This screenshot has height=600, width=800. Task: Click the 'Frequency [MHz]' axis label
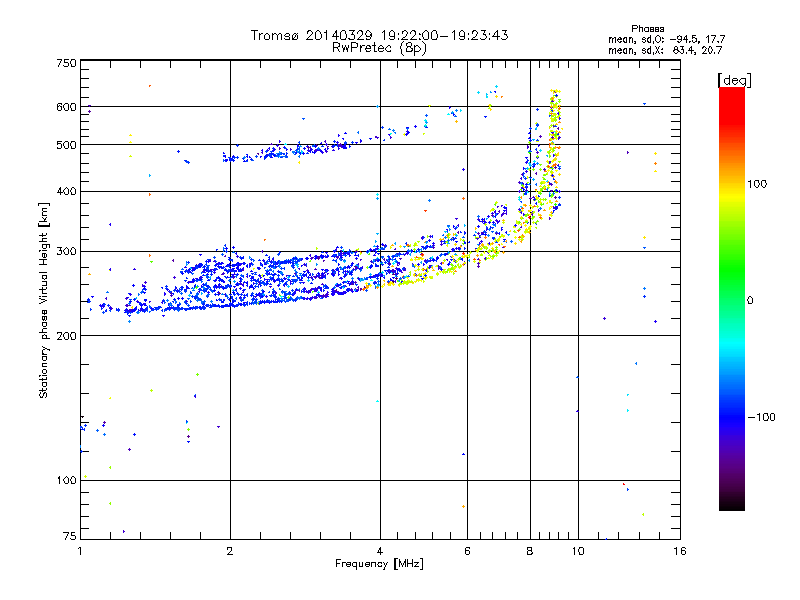tap(379, 563)
